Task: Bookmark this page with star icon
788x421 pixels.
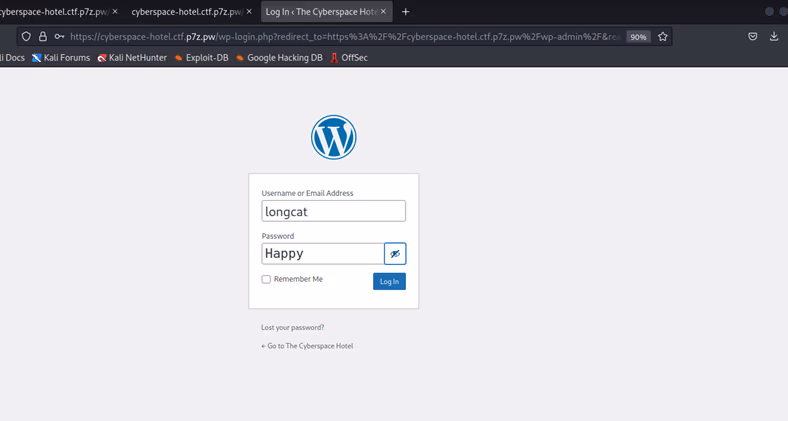Action: tap(663, 37)
